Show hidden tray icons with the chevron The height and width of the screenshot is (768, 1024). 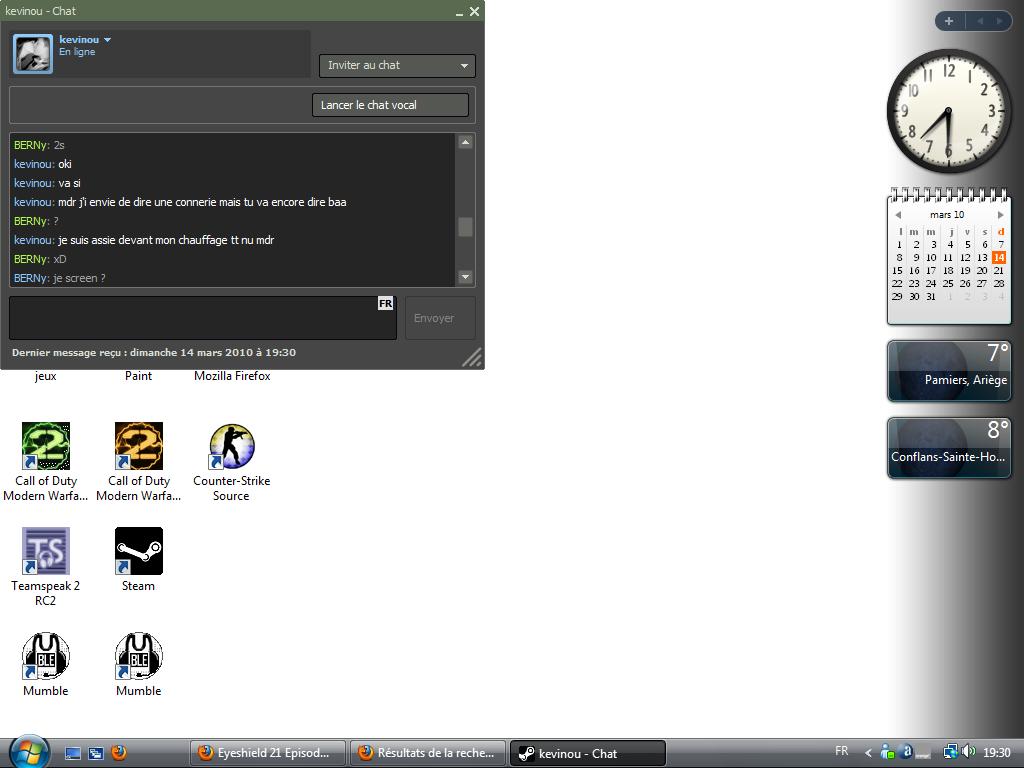click(868, 753)
